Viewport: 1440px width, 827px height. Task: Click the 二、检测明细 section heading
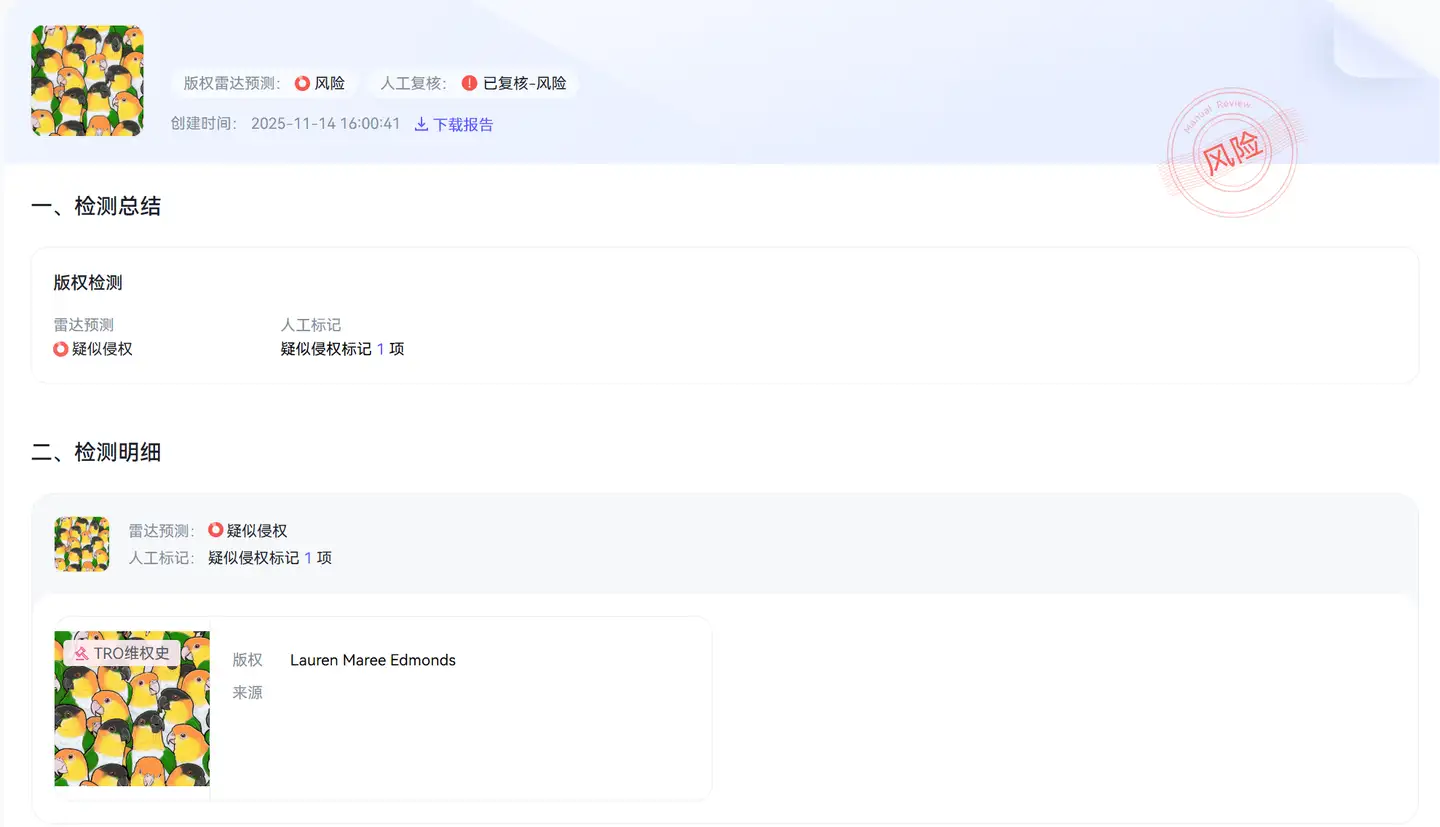96,453
